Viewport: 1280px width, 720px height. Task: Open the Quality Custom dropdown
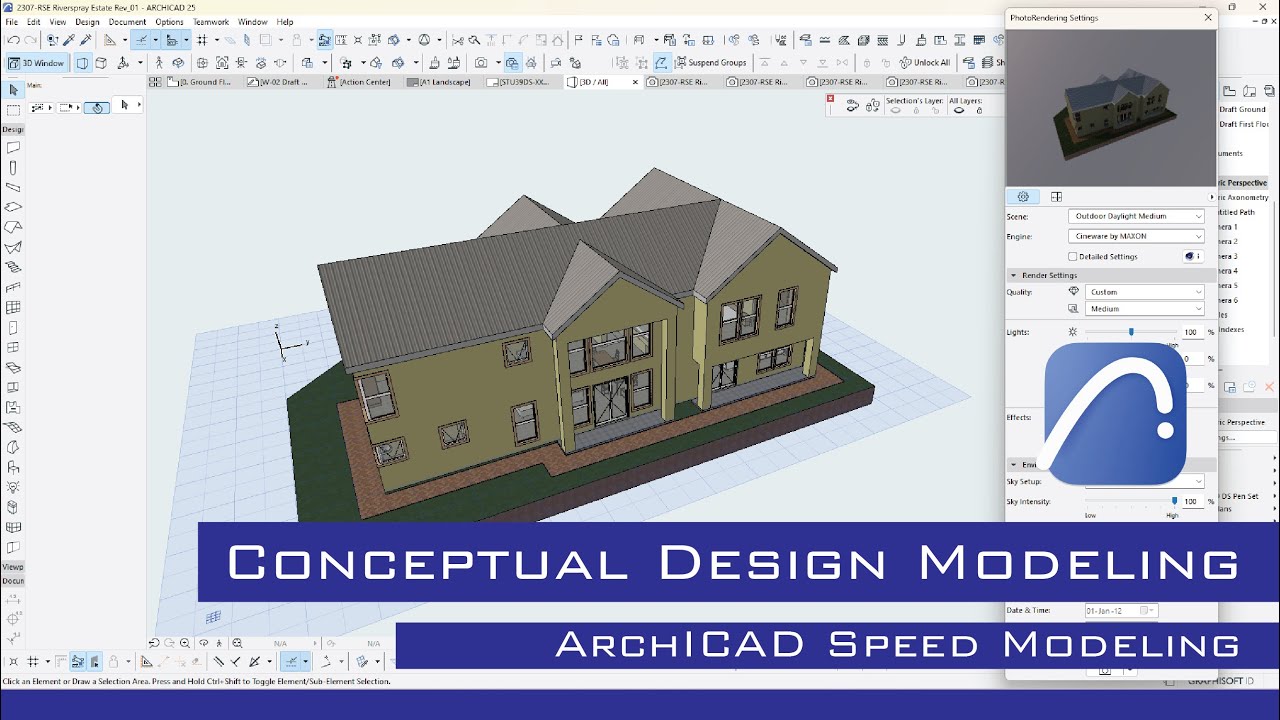pyautogui.click(x=1146, y=292)
